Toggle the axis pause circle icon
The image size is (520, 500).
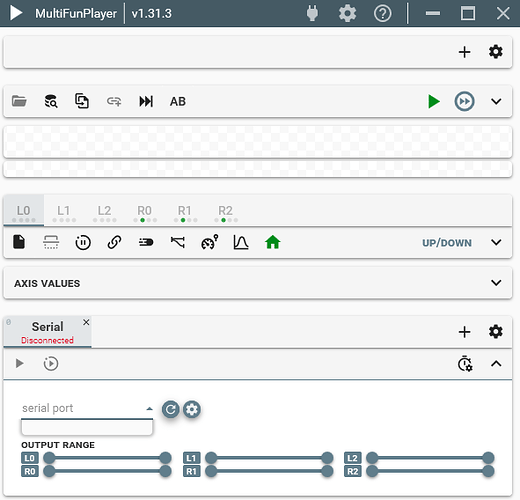pyautogui.click(x=83, y=242)
